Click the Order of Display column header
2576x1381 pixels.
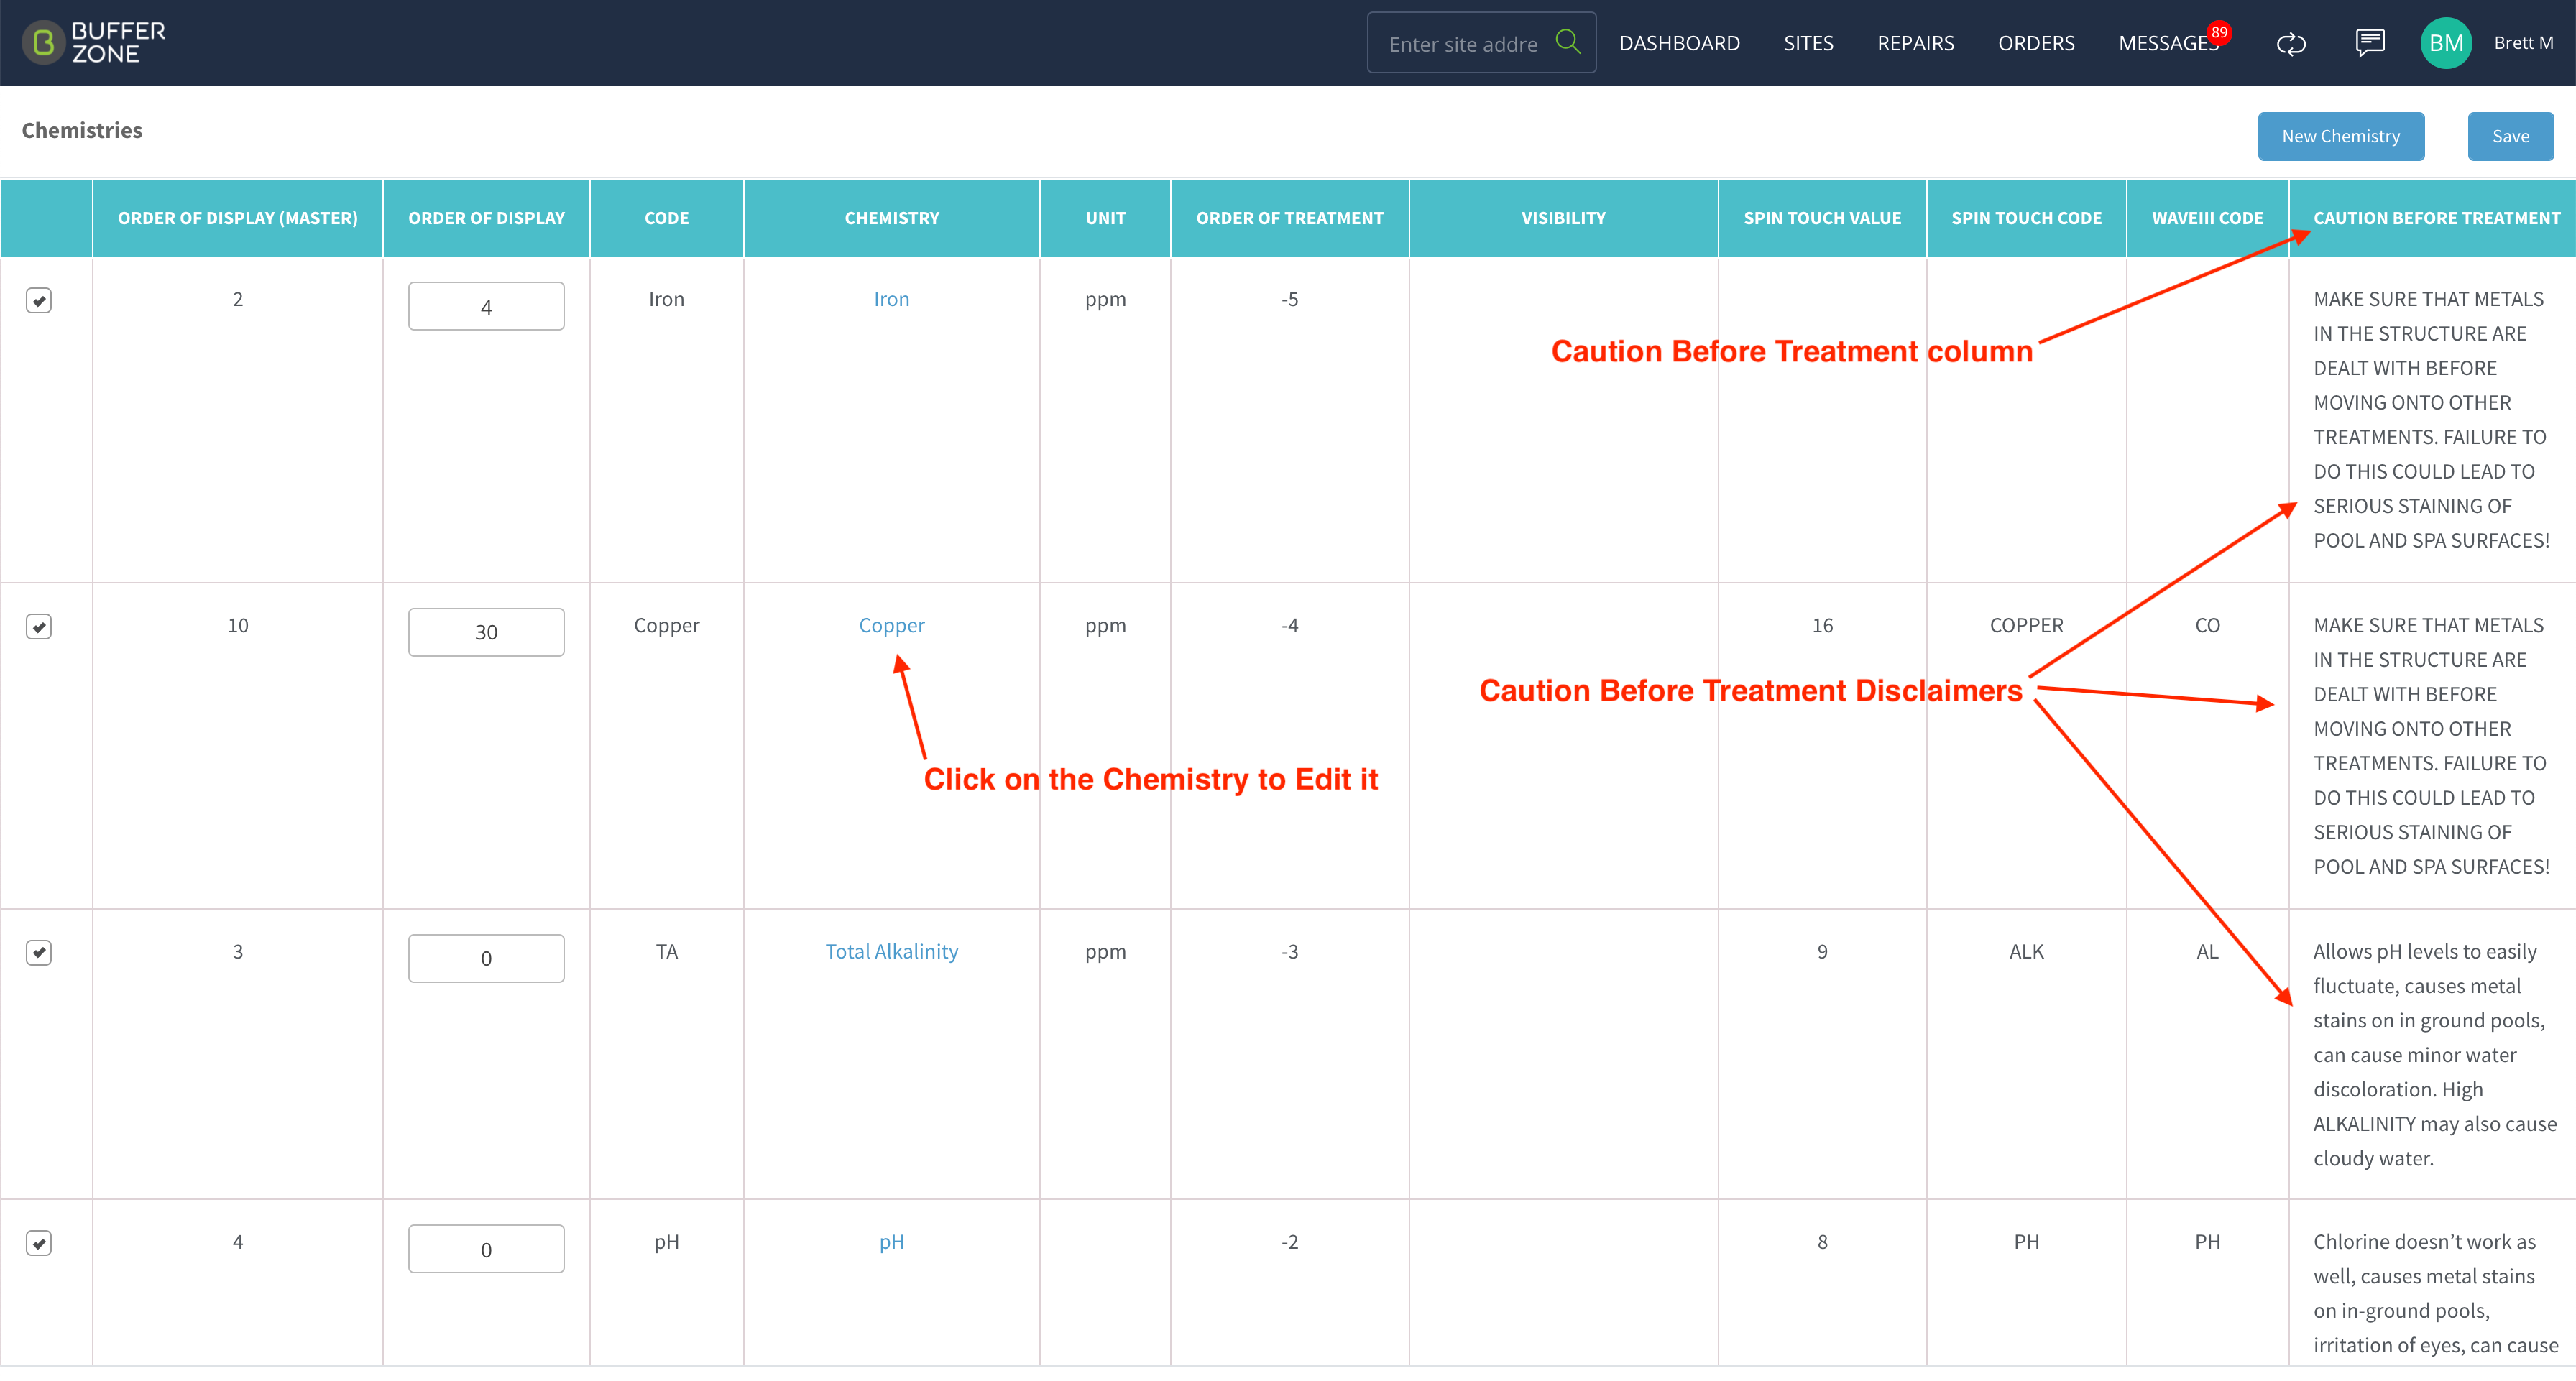(486, 218)
